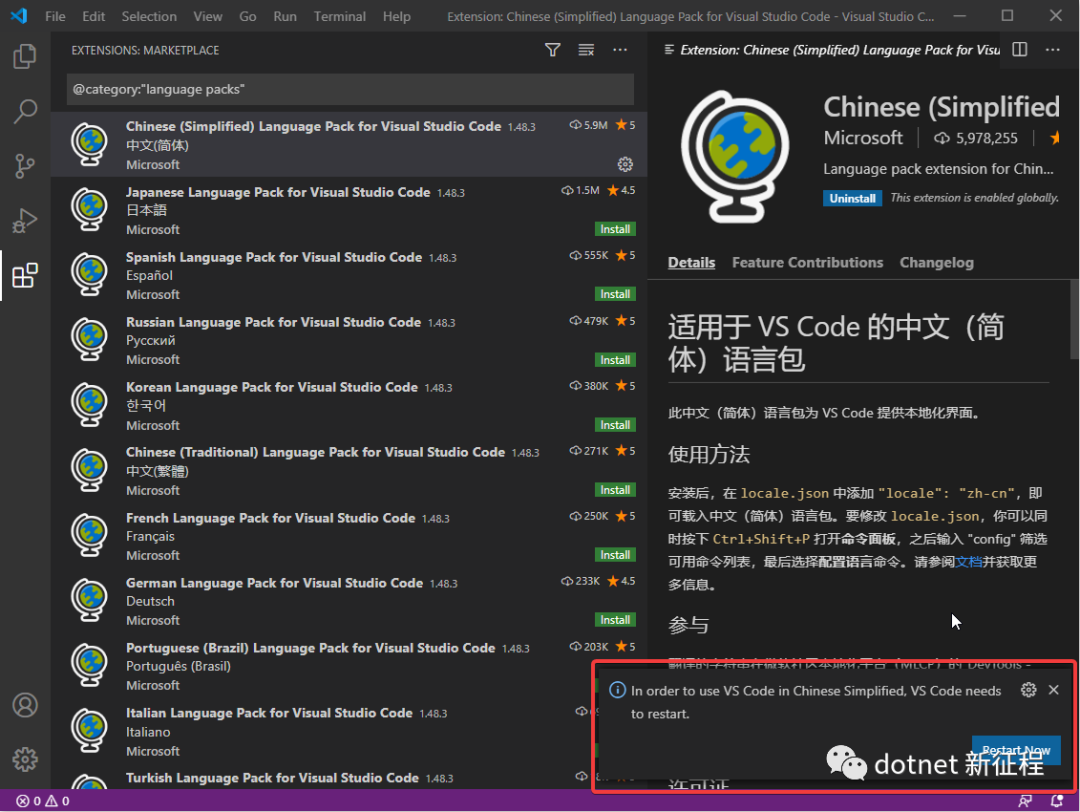Install German Language Pack

pyautogui.click(x=615, y=620)
